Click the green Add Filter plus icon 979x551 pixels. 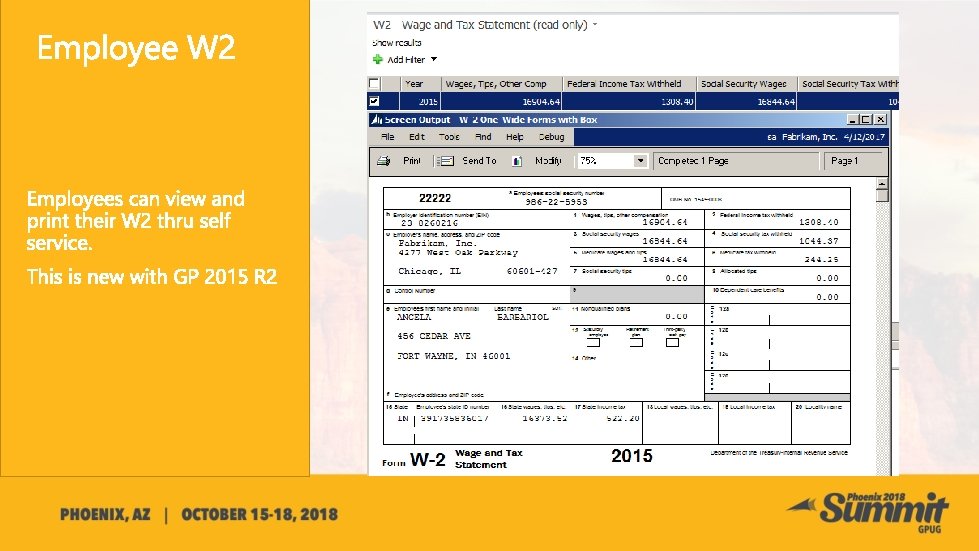click(377, 60)
